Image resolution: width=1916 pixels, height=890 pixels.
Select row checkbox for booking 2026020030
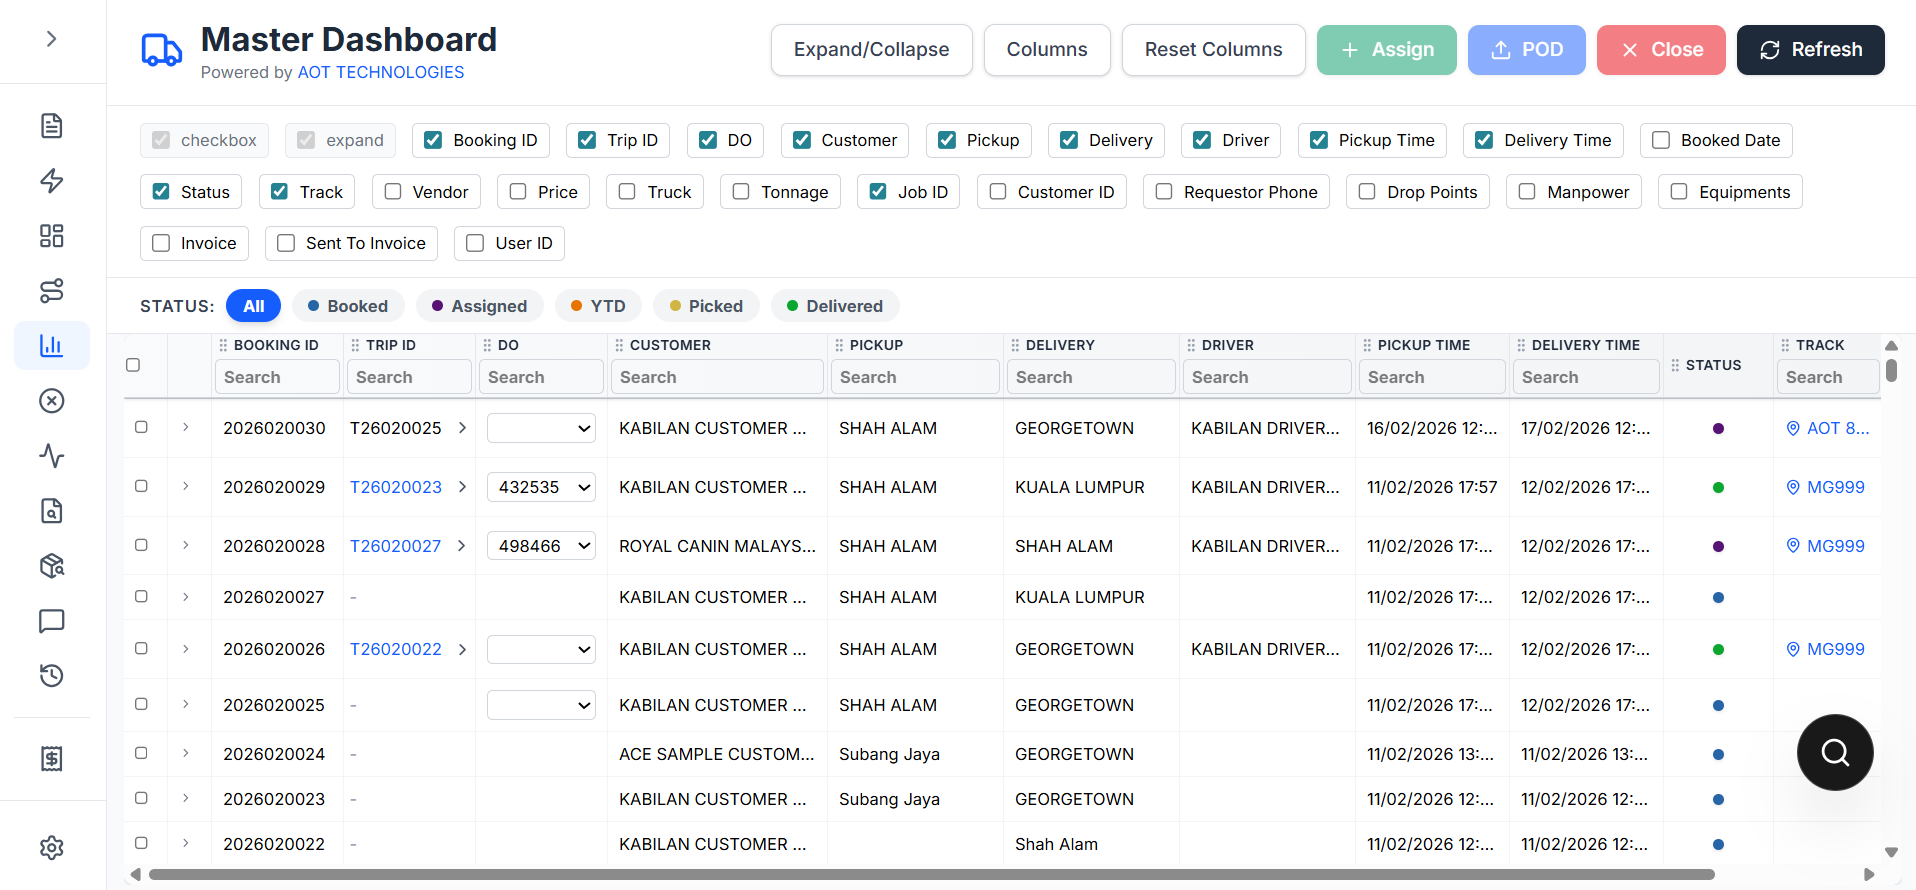141,427
